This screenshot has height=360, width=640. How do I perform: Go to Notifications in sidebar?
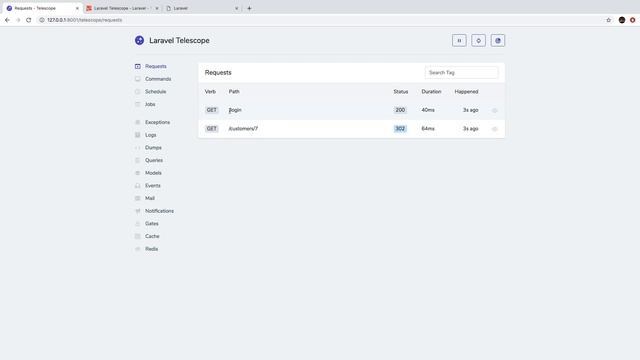coord(159,211)
